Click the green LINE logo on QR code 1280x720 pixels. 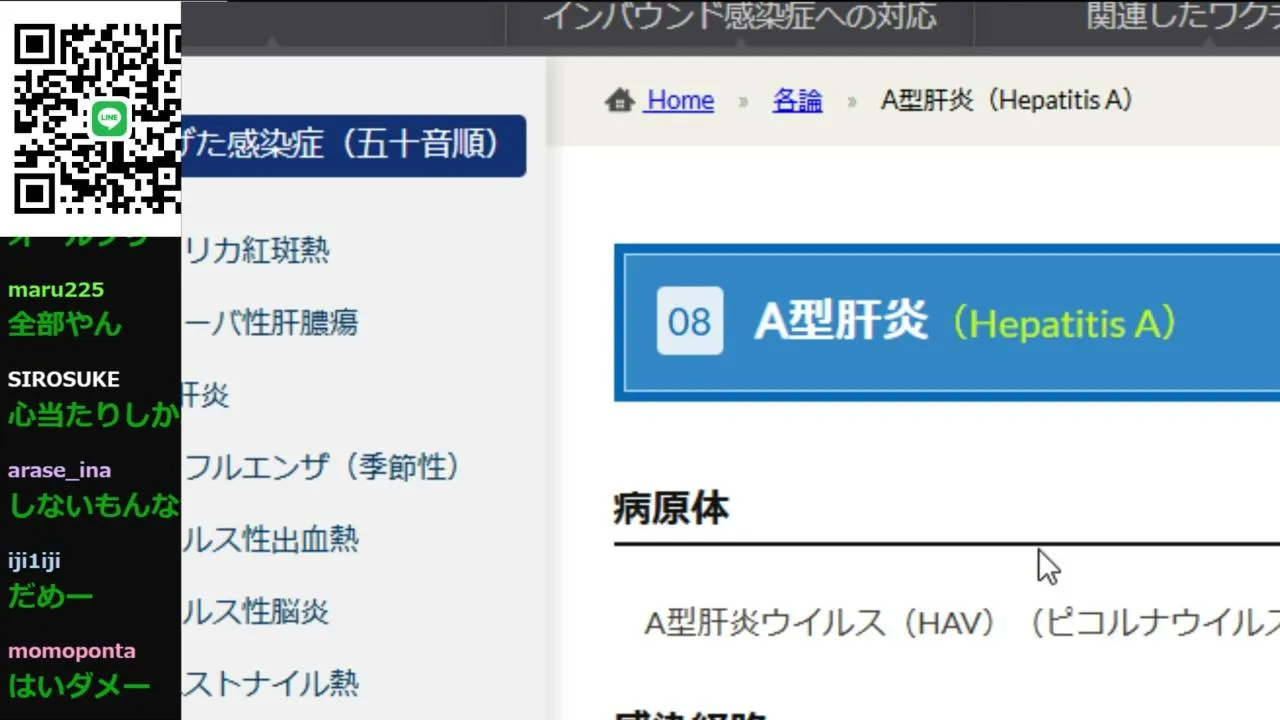pos(109,118)
